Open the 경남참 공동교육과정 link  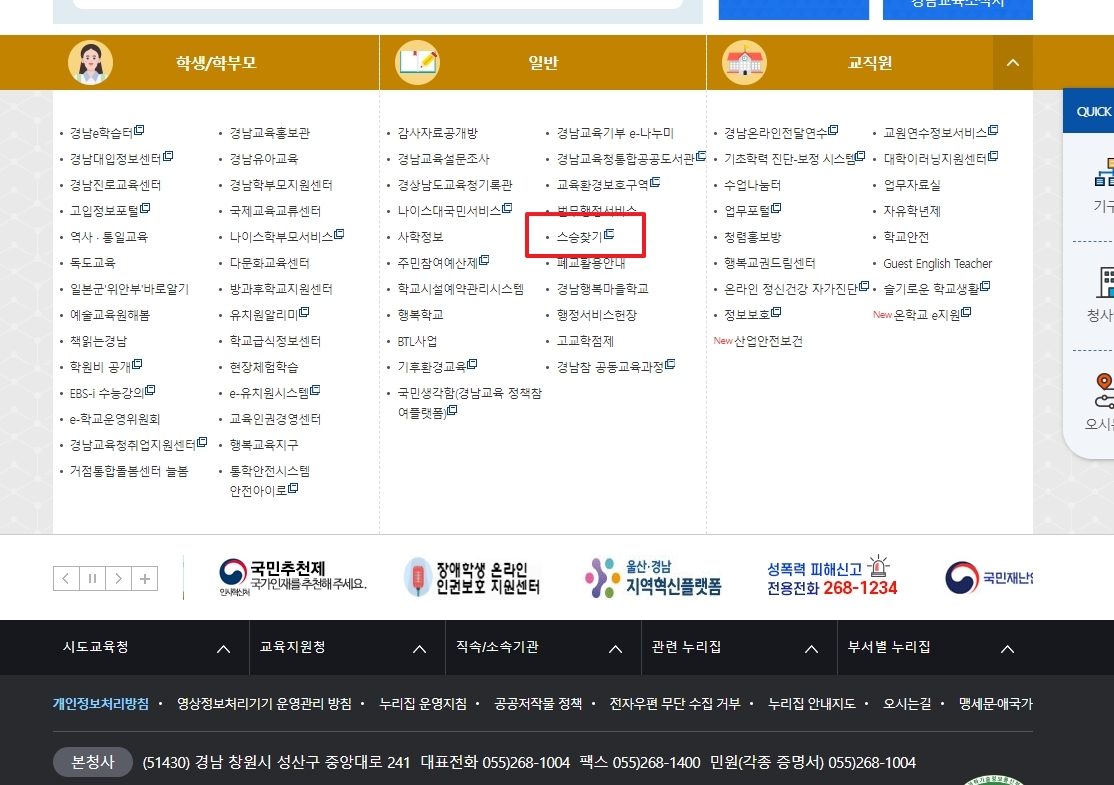[615, 367]
